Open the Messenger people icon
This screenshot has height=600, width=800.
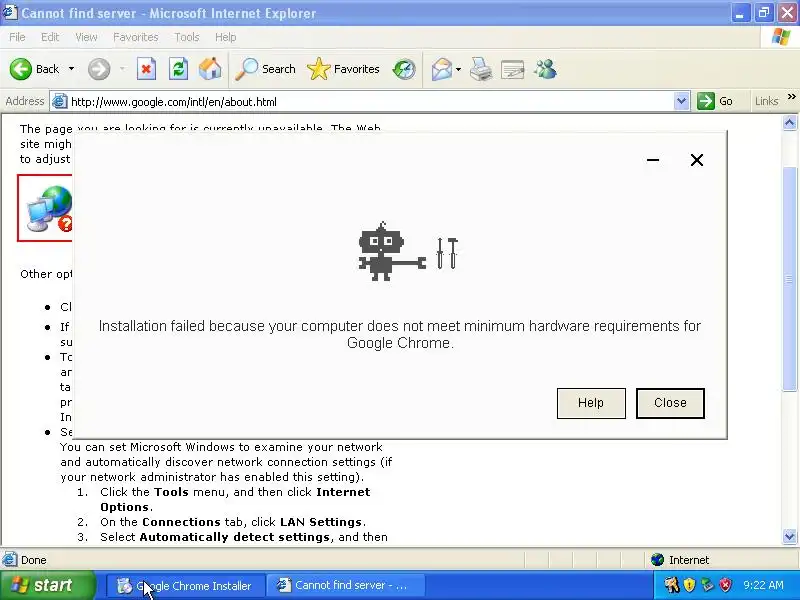(545, 69)
